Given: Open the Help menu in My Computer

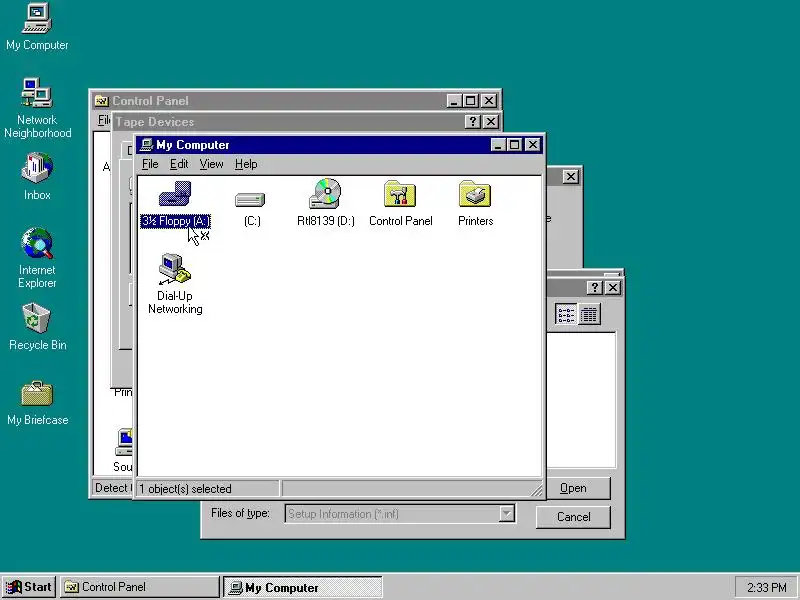Looking at the screenshot, I should 246,164.
